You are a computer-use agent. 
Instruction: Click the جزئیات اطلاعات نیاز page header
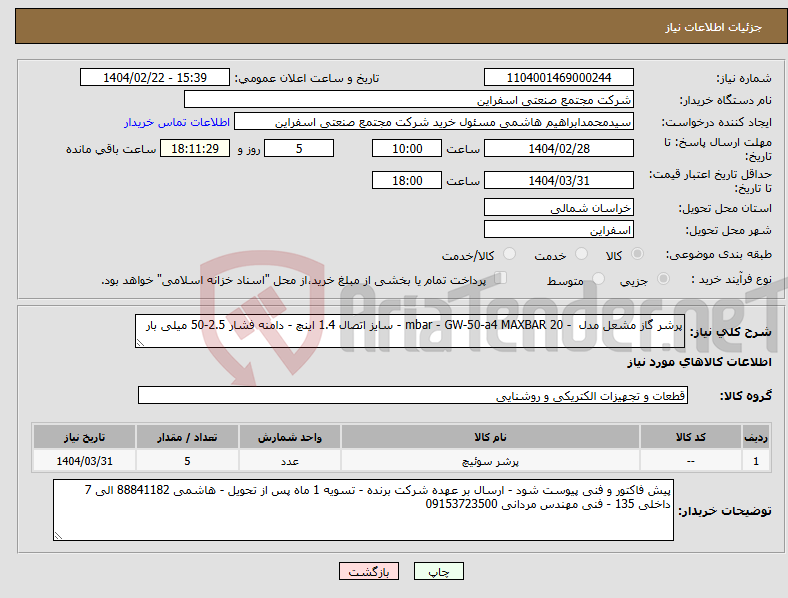pyautogui.click(x=713, y=27)
